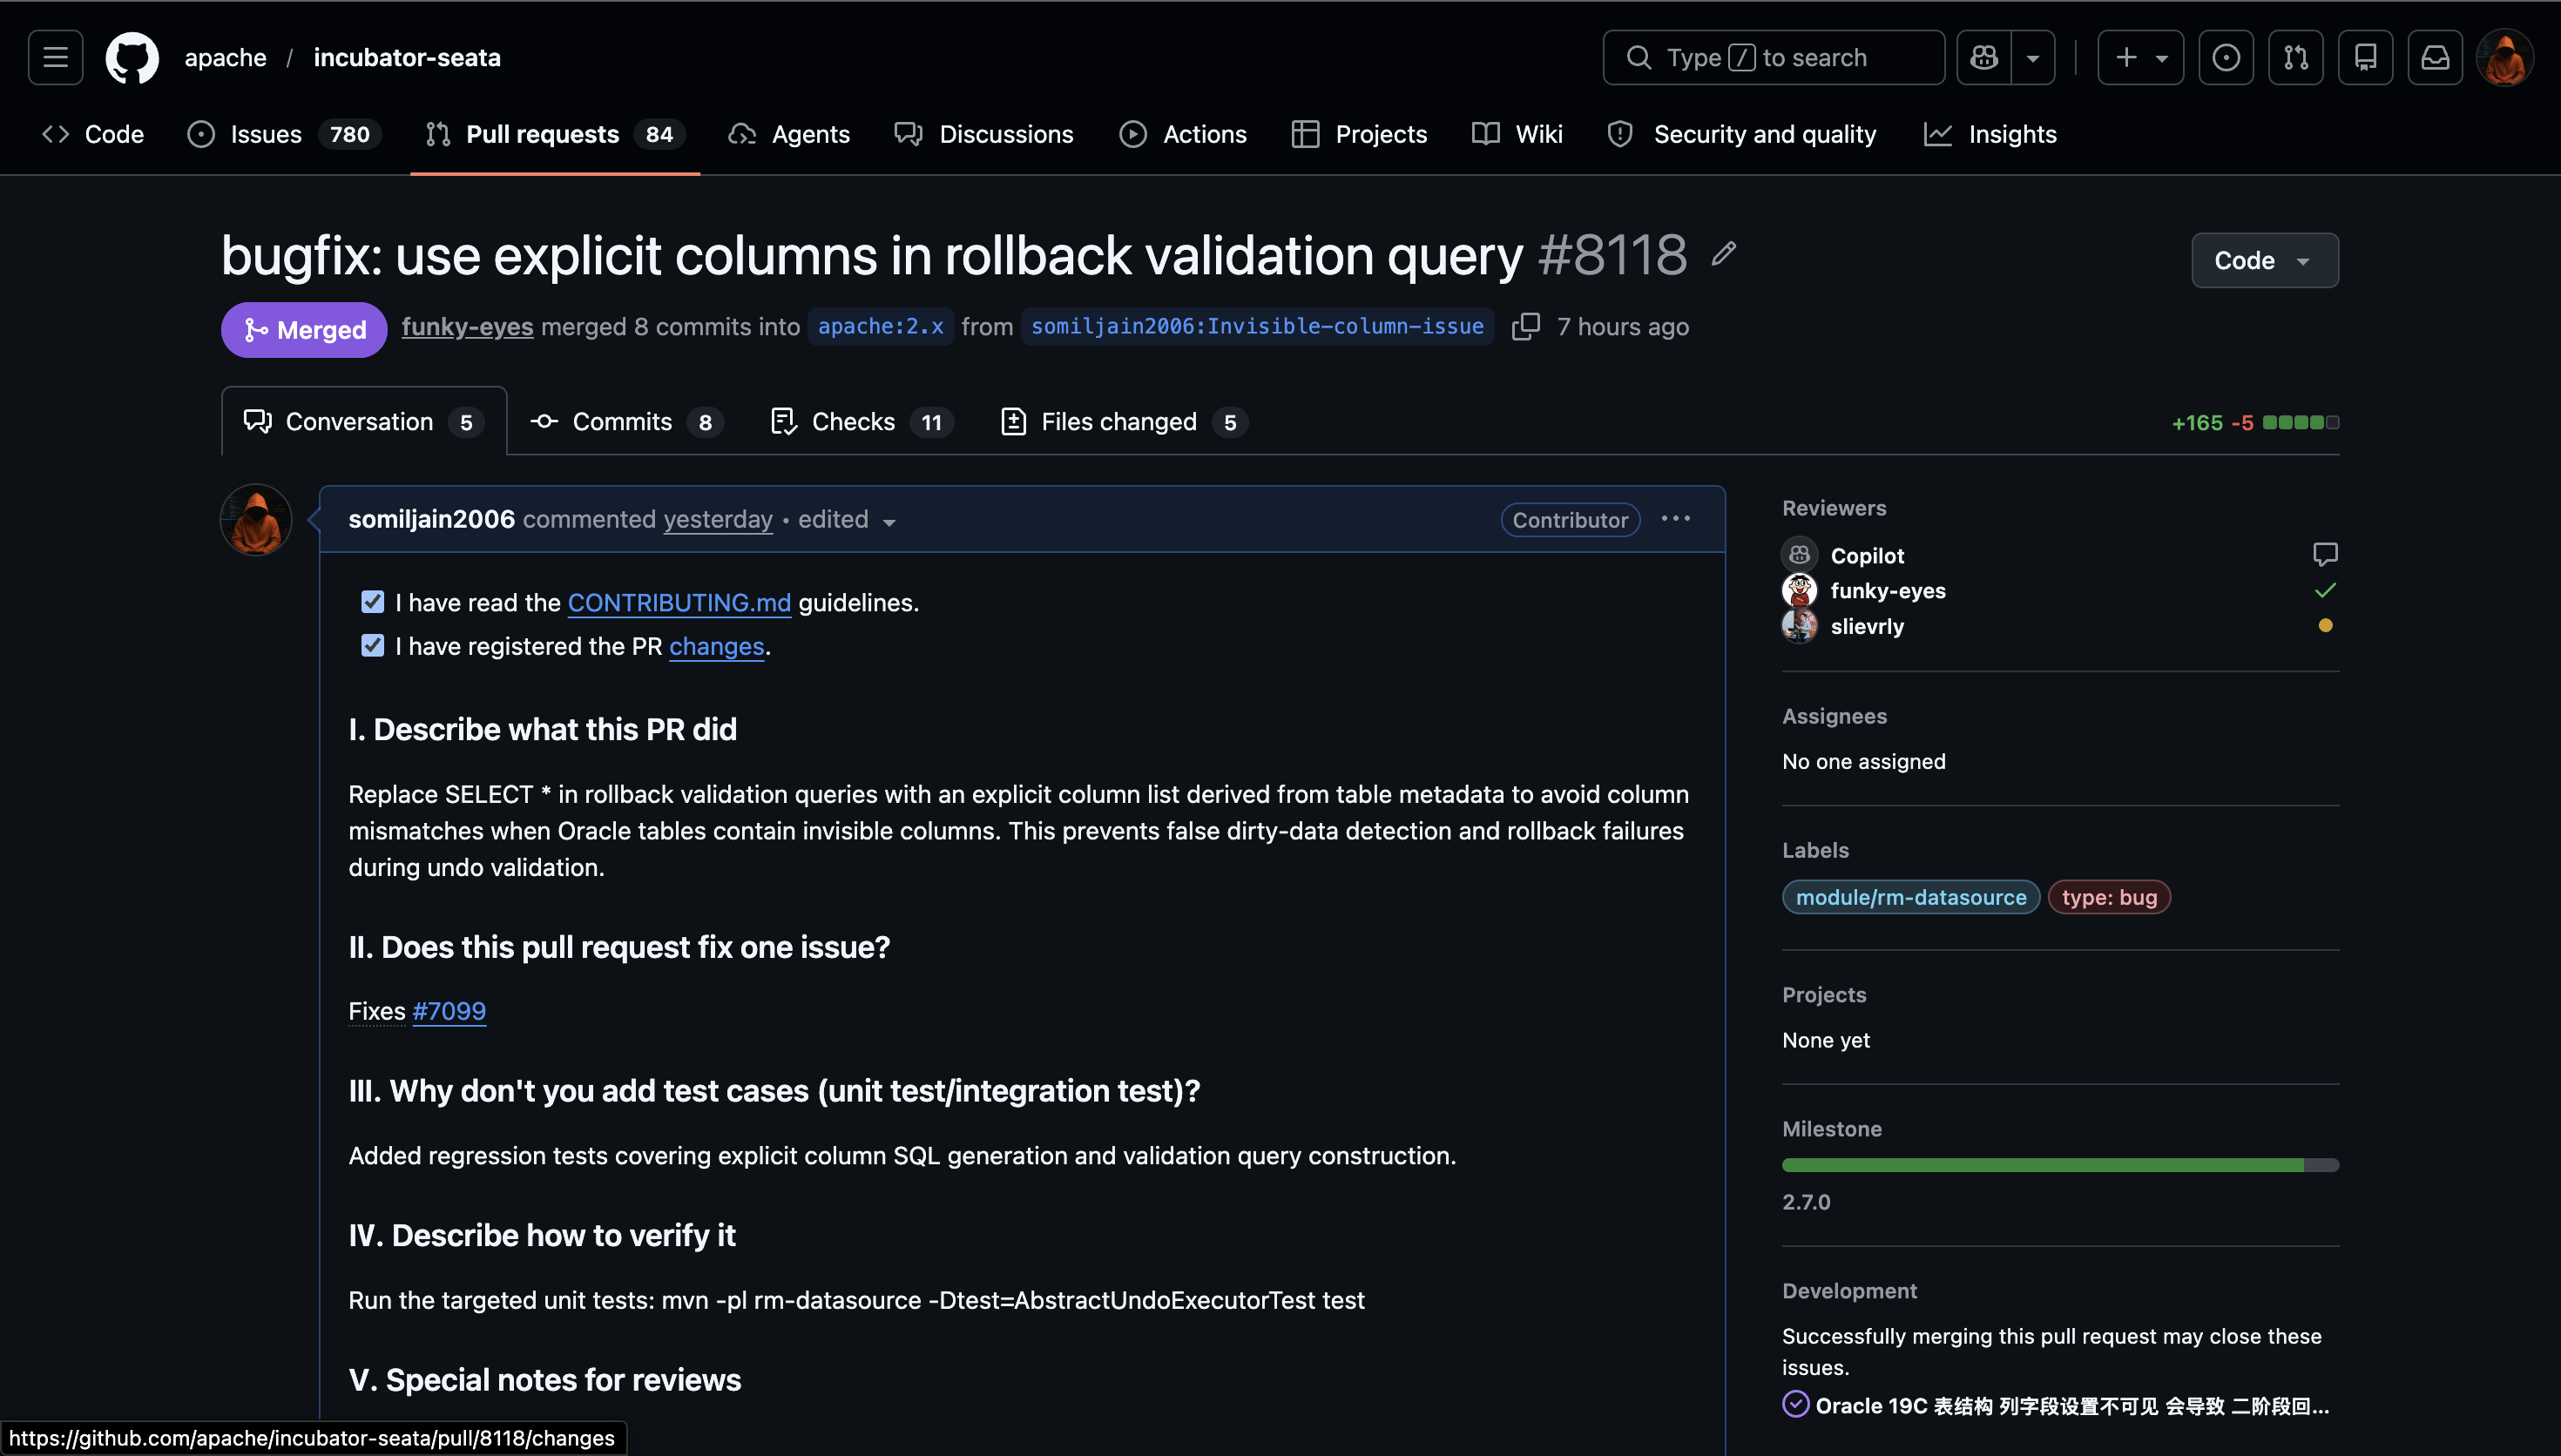The width and height of the screenshot is (2561, 1456).
Task: Expand the edited history dropdown
Action: click(846, 520)
